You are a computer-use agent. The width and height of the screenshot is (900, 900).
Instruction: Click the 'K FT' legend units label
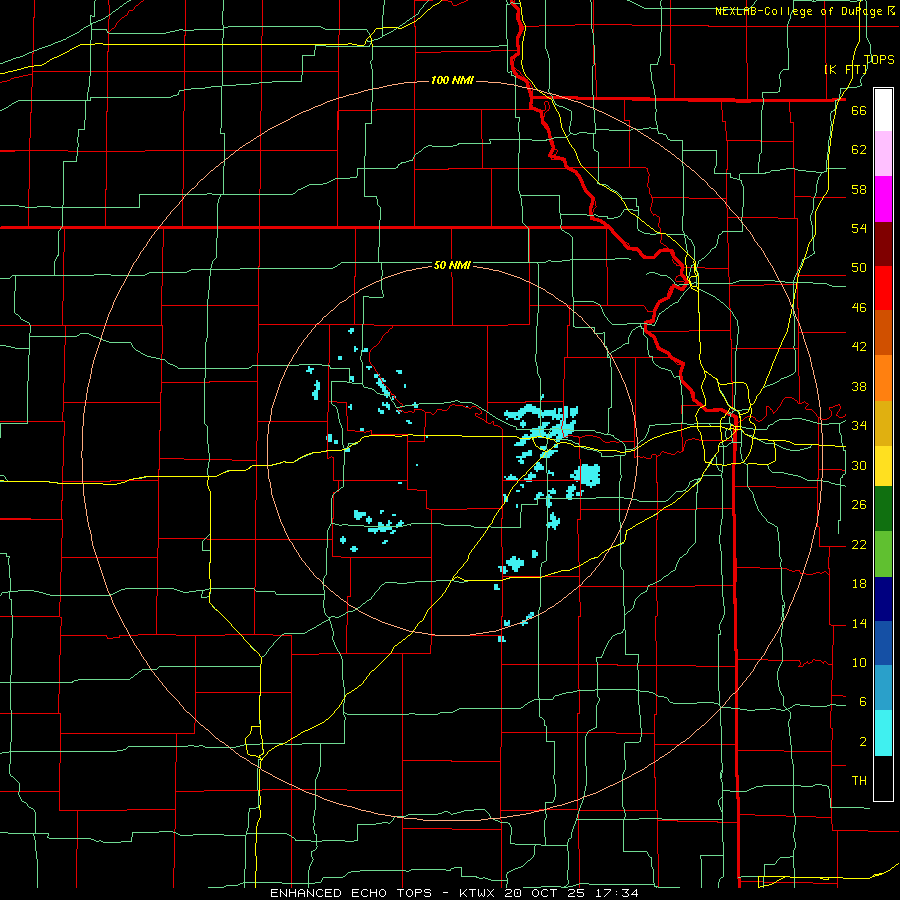pyautogui.click(x=846, y=69)
